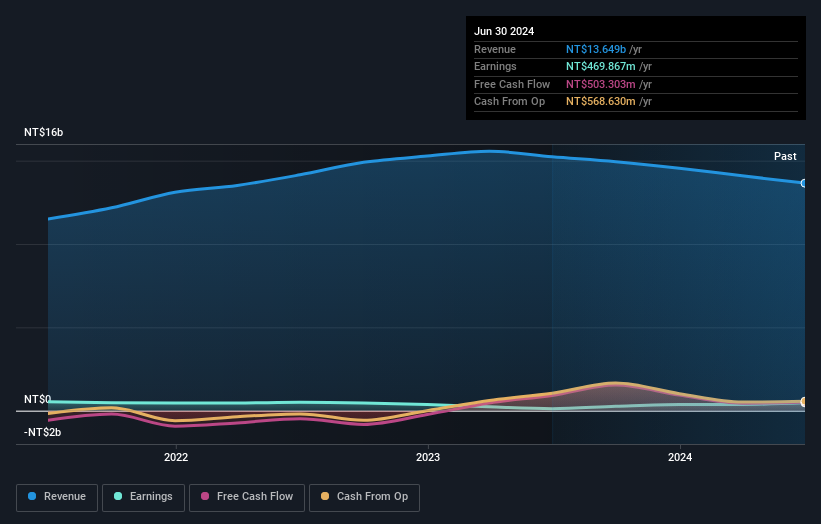Toggle the Revenue legend button
The image size is (821, 524).
57,497
